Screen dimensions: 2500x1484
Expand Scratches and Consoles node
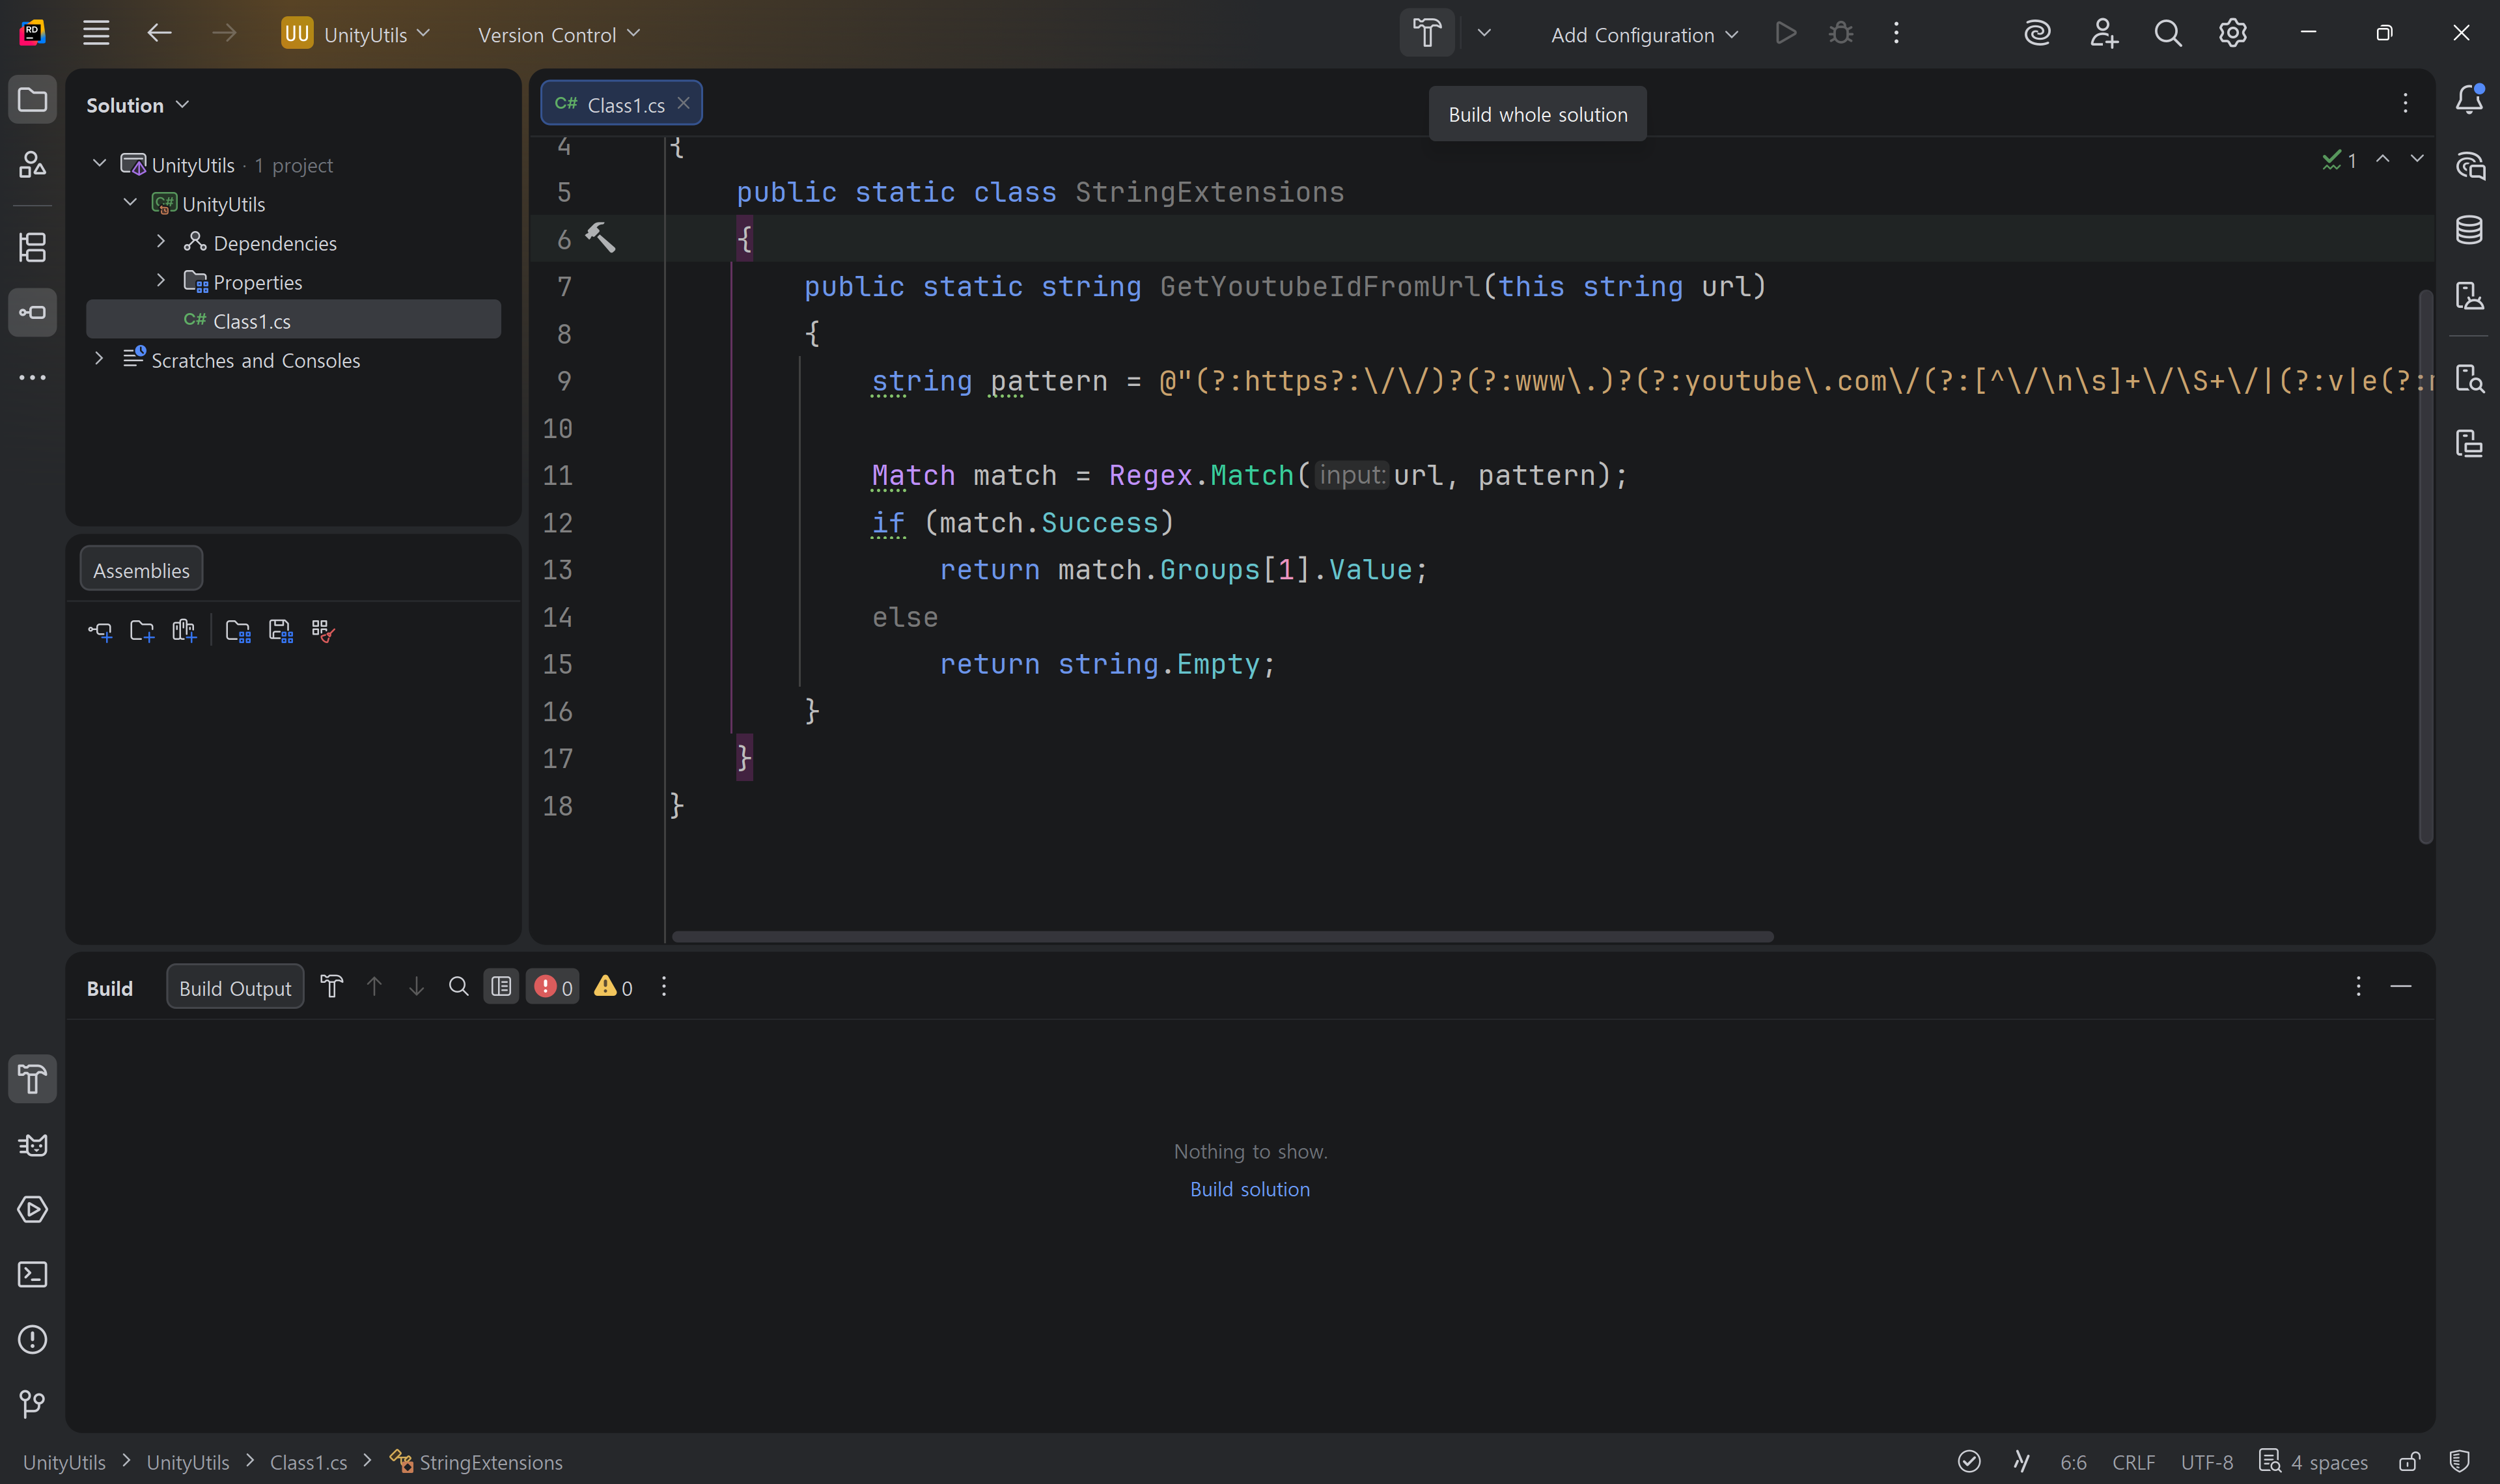pyautogui.click(x=99, y=359)
